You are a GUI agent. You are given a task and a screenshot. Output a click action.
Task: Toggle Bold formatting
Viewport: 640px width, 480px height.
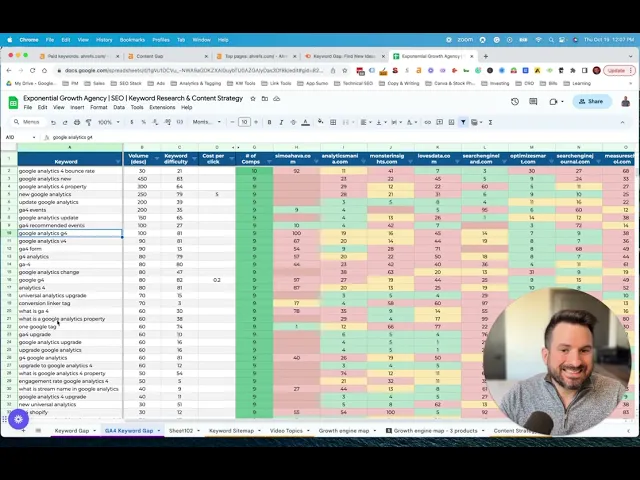[269, 122]
